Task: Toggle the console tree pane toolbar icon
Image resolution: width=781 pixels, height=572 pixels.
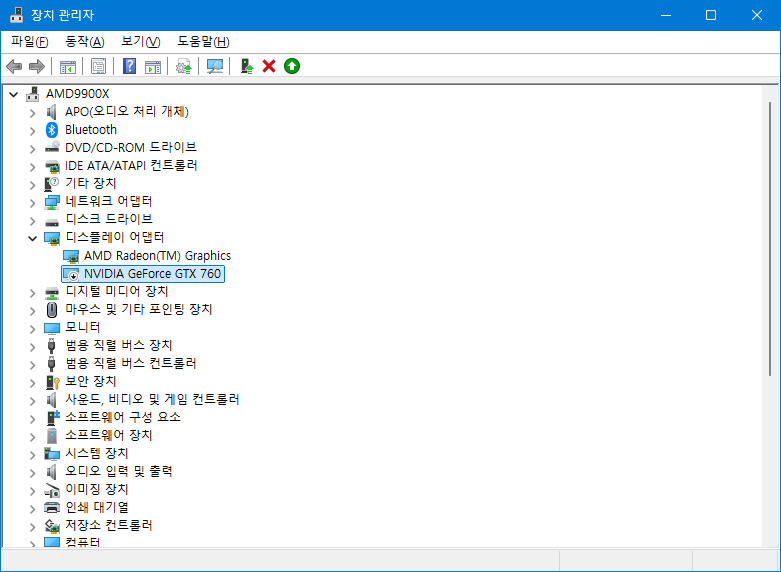Action: pyautogui.click(x=67, y=66)
